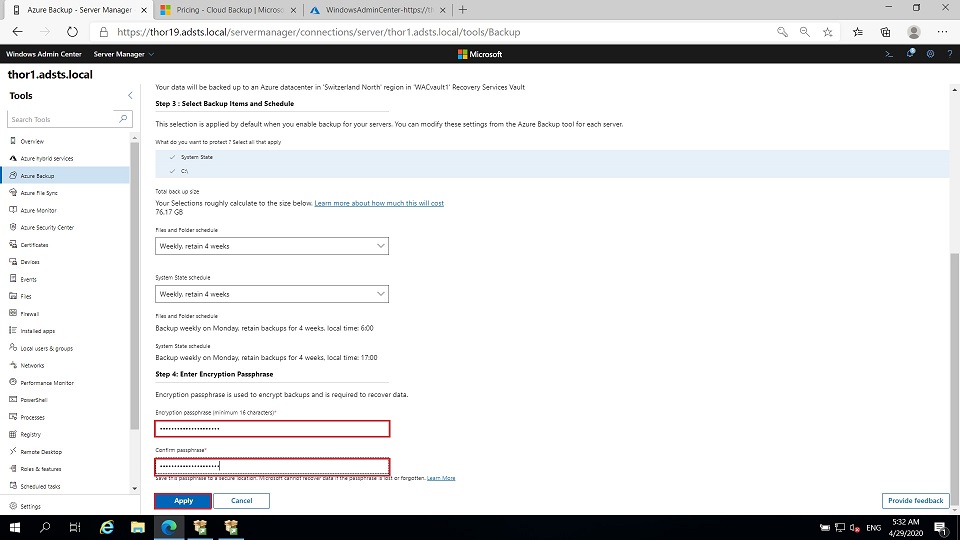Focus Encryption passphrase field
960x540 pixels.
tap(272, 429)
